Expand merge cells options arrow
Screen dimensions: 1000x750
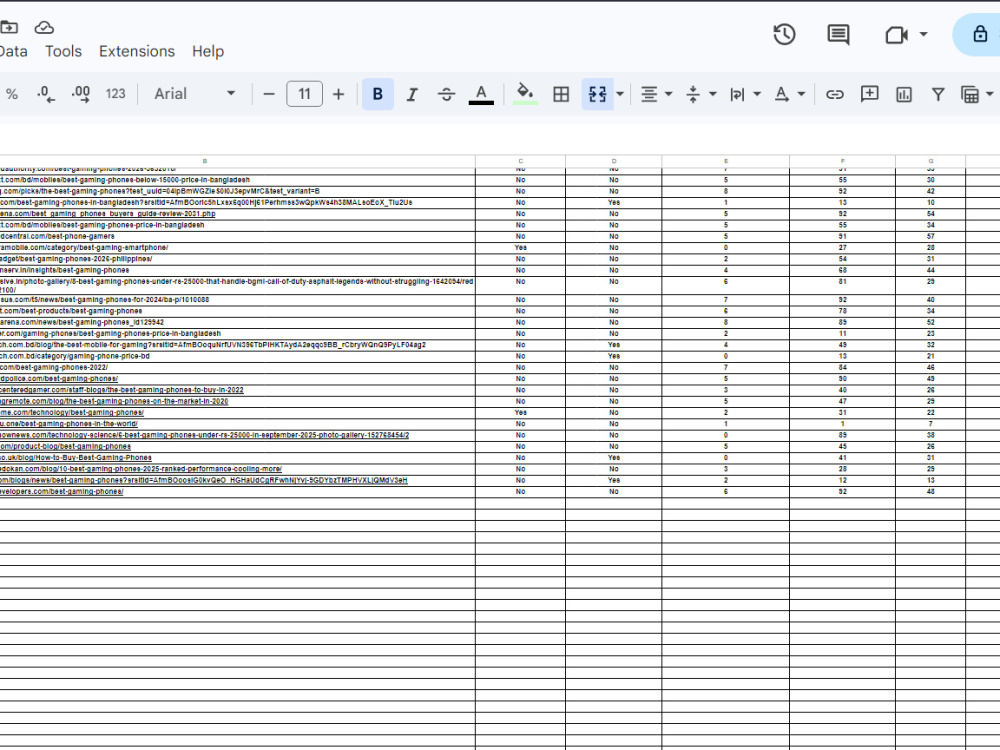click(x=620, y=94)
